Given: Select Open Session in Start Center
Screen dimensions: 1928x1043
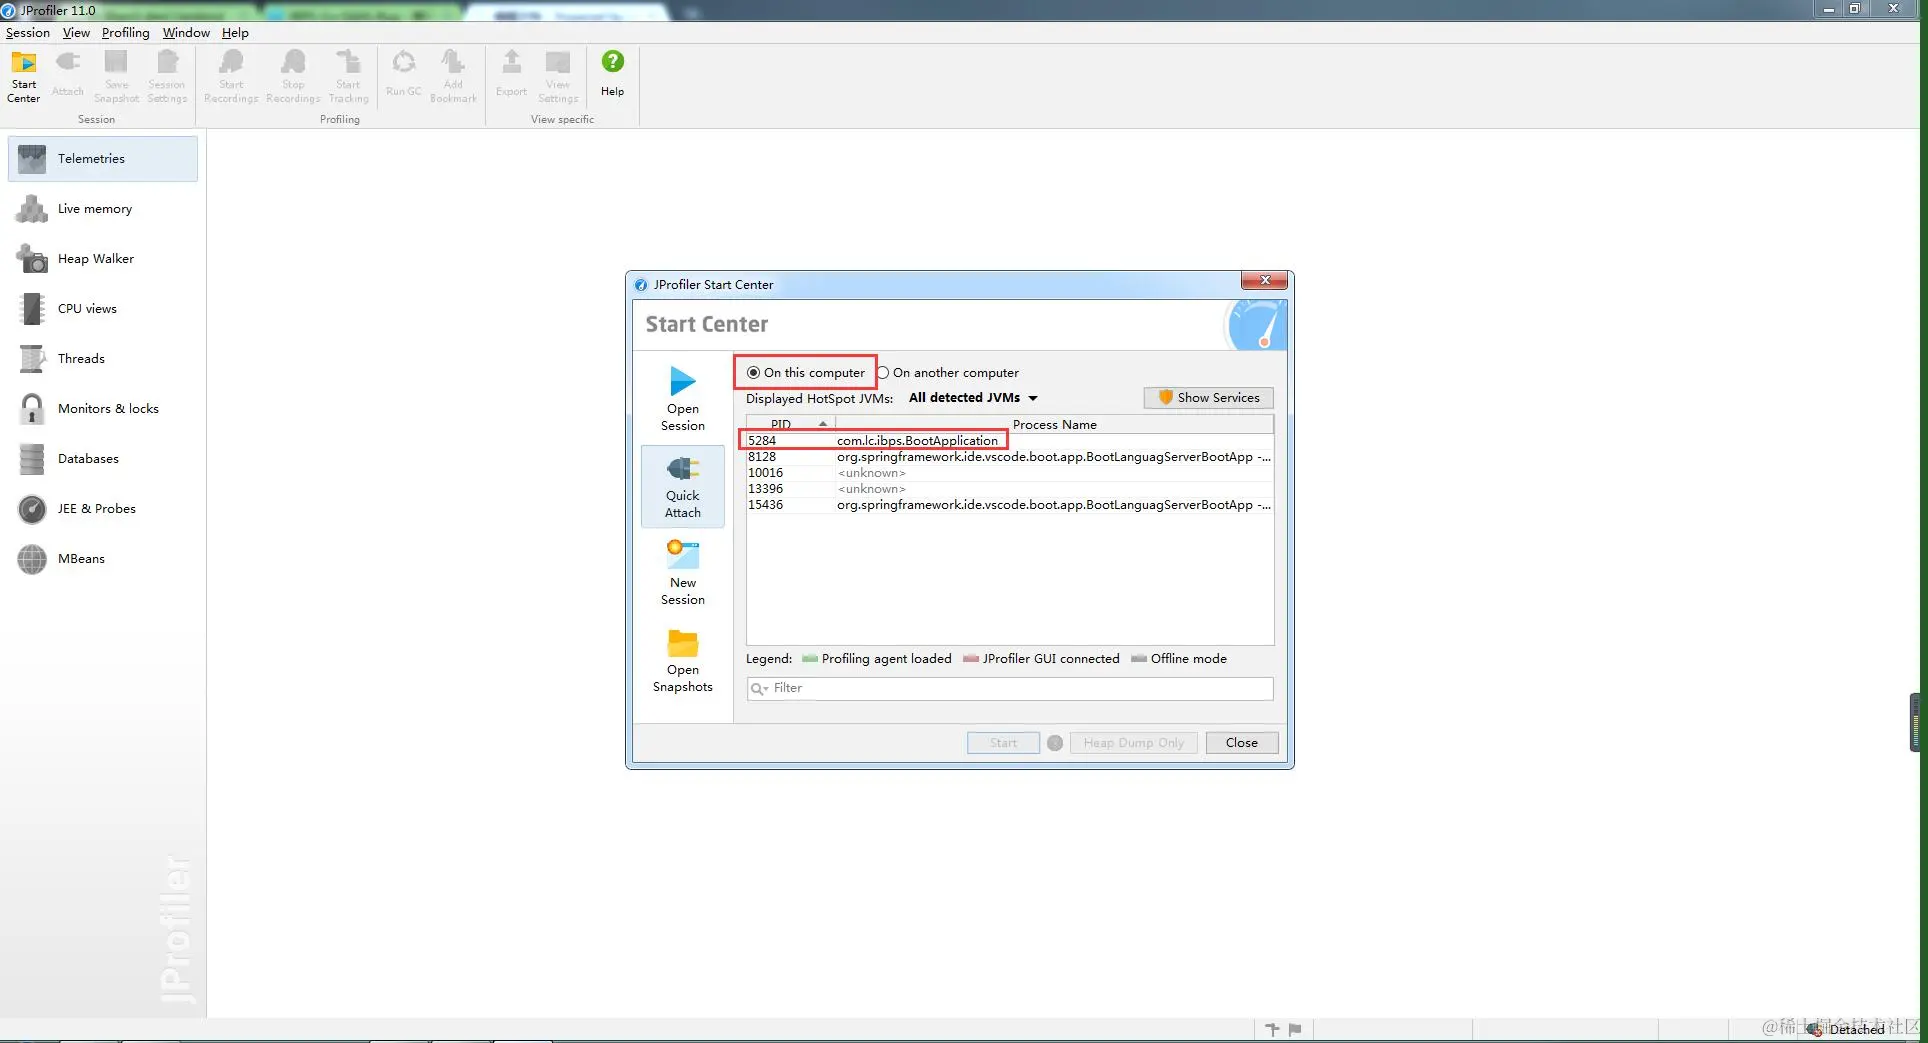Looking at the screenshot, I should point(683,398).
